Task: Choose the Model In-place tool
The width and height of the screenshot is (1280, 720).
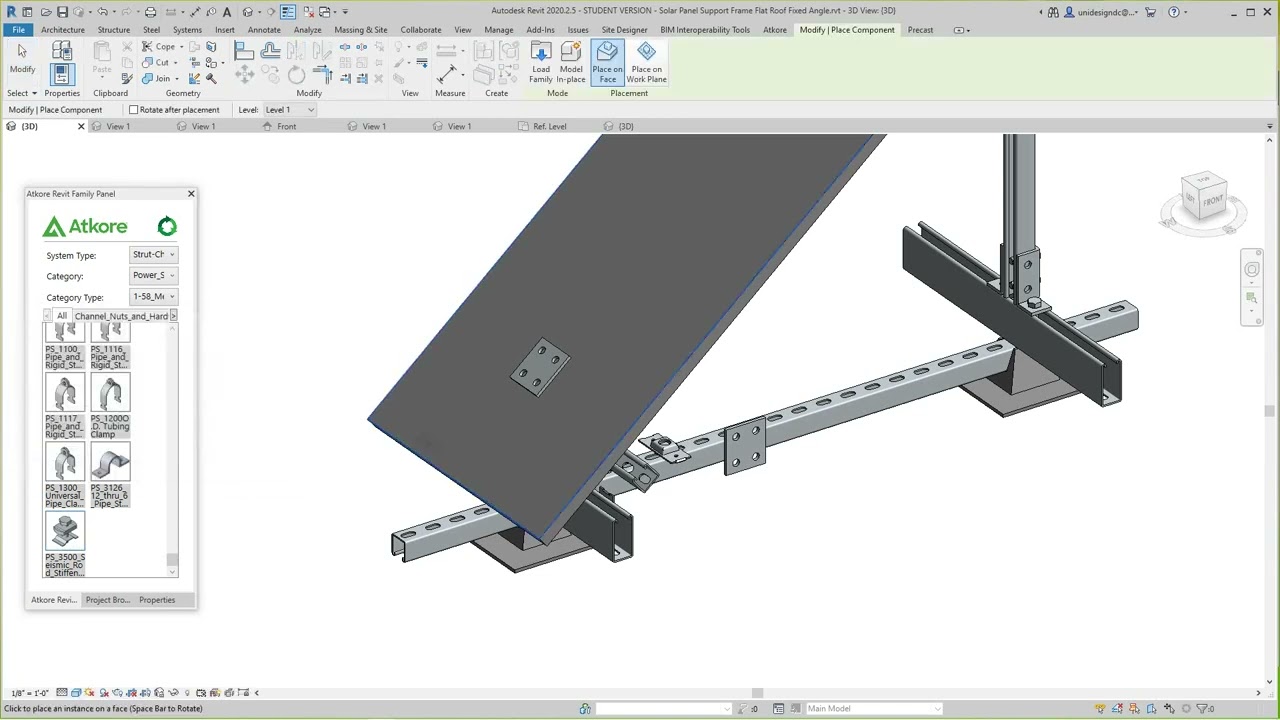Action: pos(571,63)
